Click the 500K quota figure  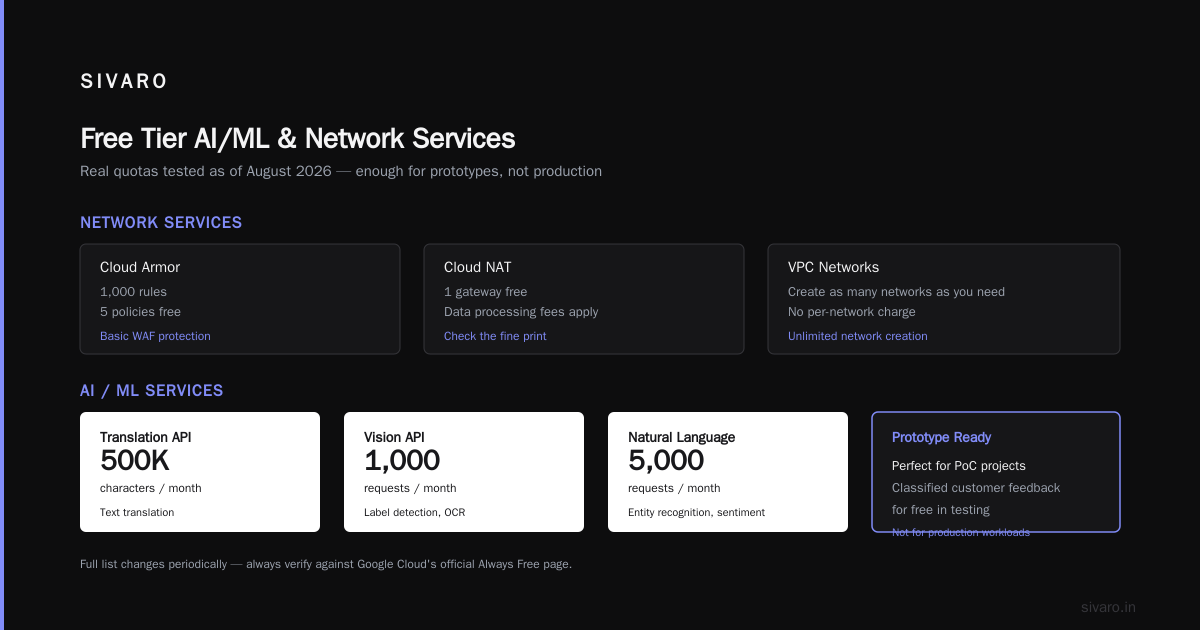click(x=135, y=461)
